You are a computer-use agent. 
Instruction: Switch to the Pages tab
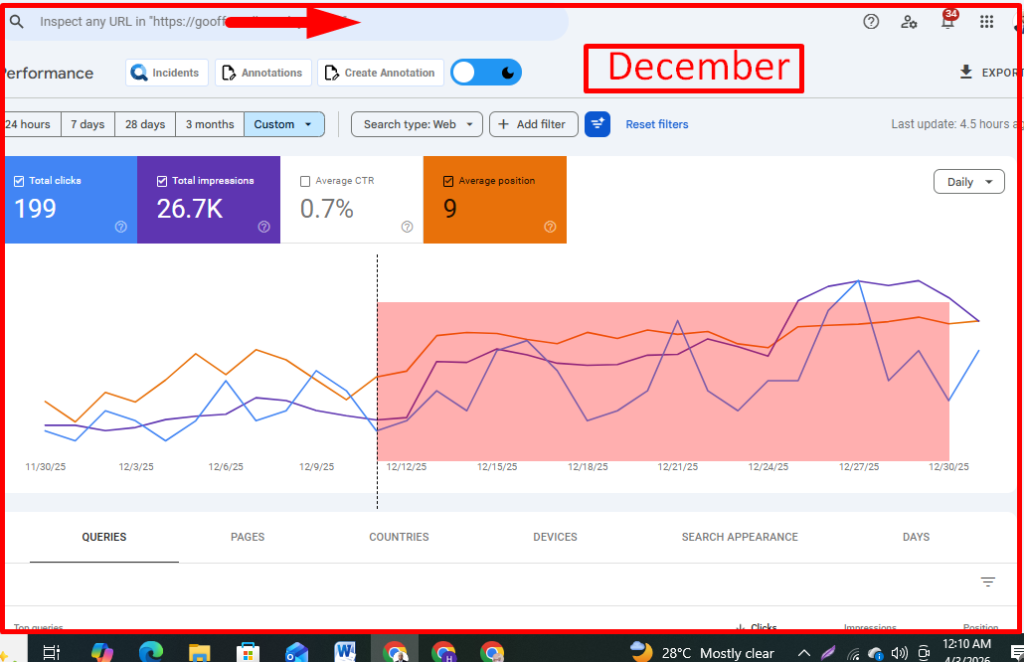pos(247,537)
